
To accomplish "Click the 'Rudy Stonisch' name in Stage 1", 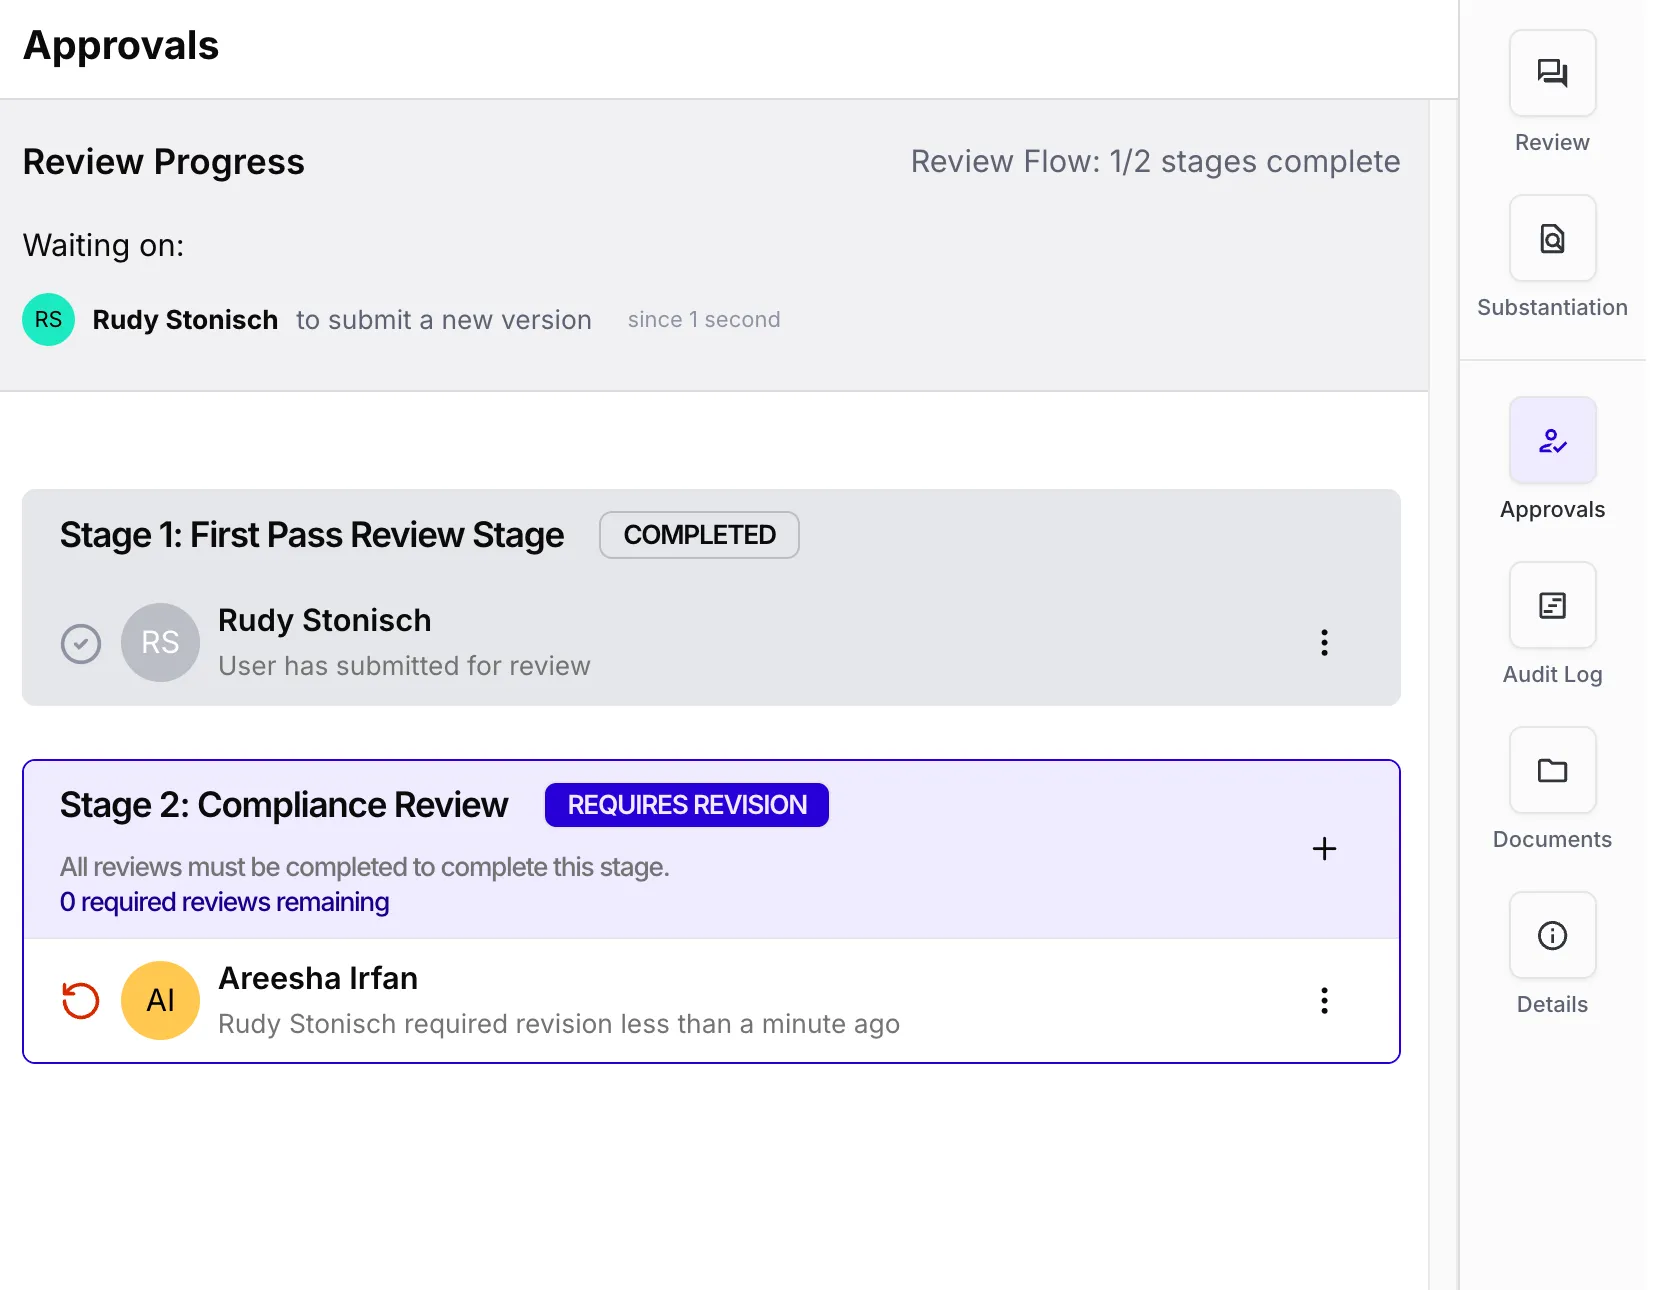I will 325,620.
